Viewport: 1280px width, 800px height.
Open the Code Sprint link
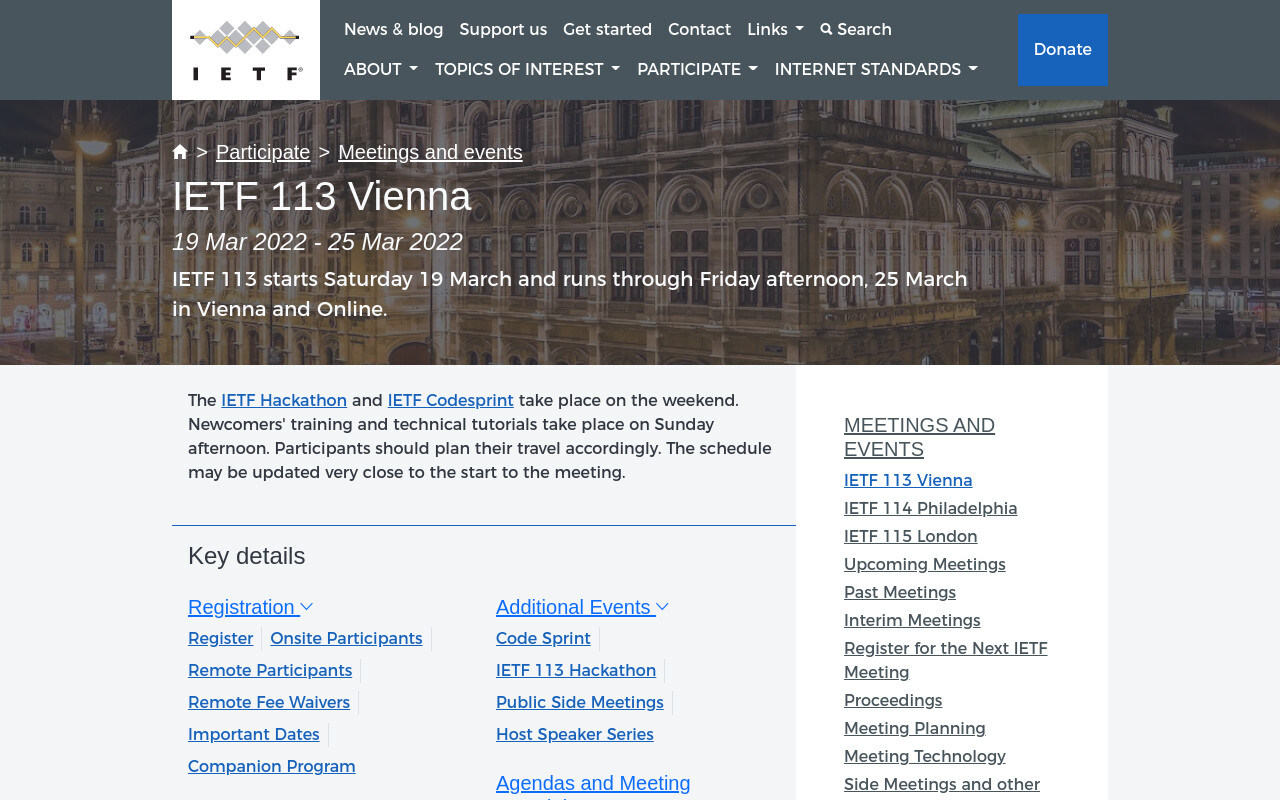(543, 638)
